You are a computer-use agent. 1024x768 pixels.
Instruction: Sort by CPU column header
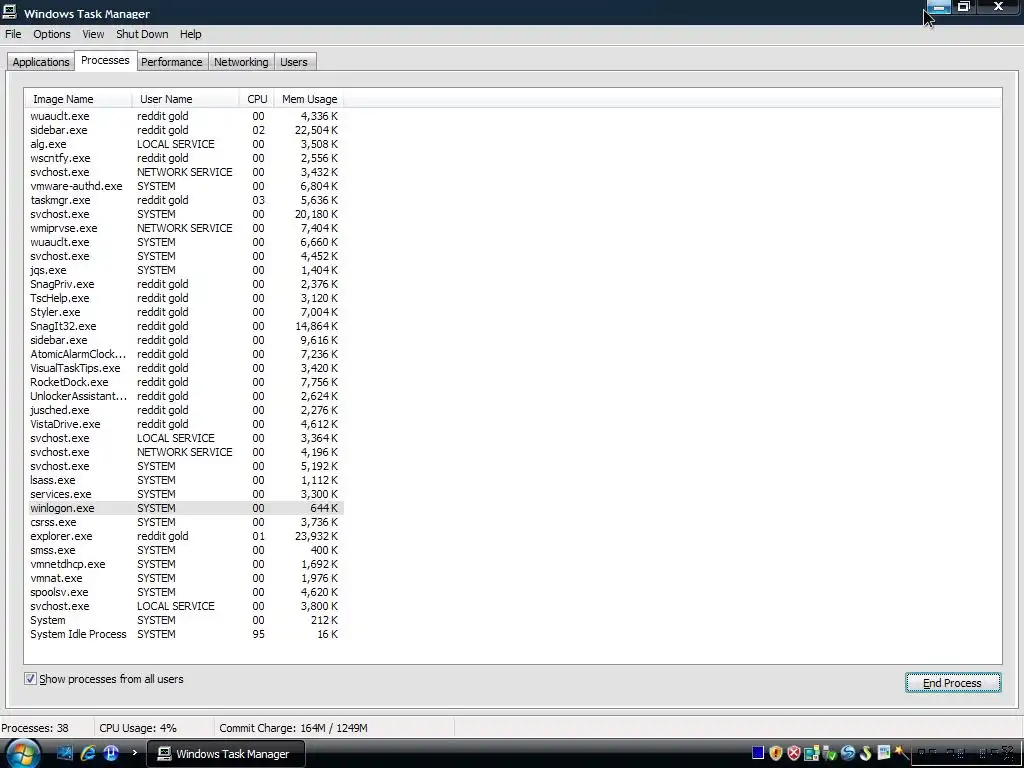coord(257,99)
